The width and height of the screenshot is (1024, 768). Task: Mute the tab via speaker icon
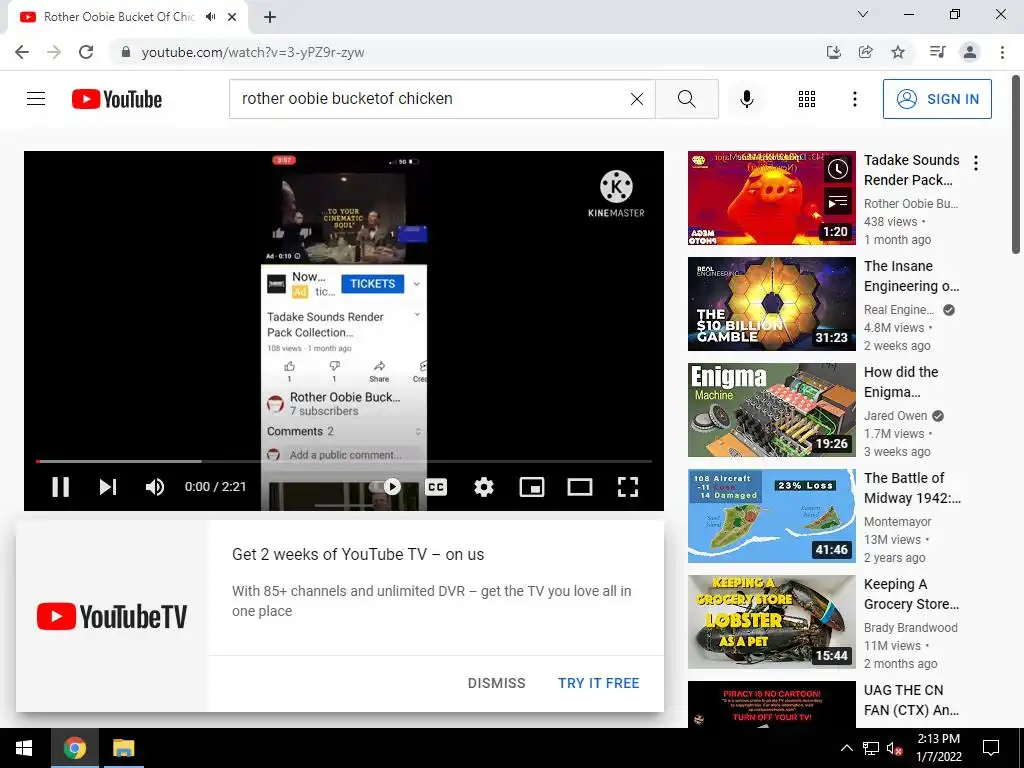(x=210, y=17)
